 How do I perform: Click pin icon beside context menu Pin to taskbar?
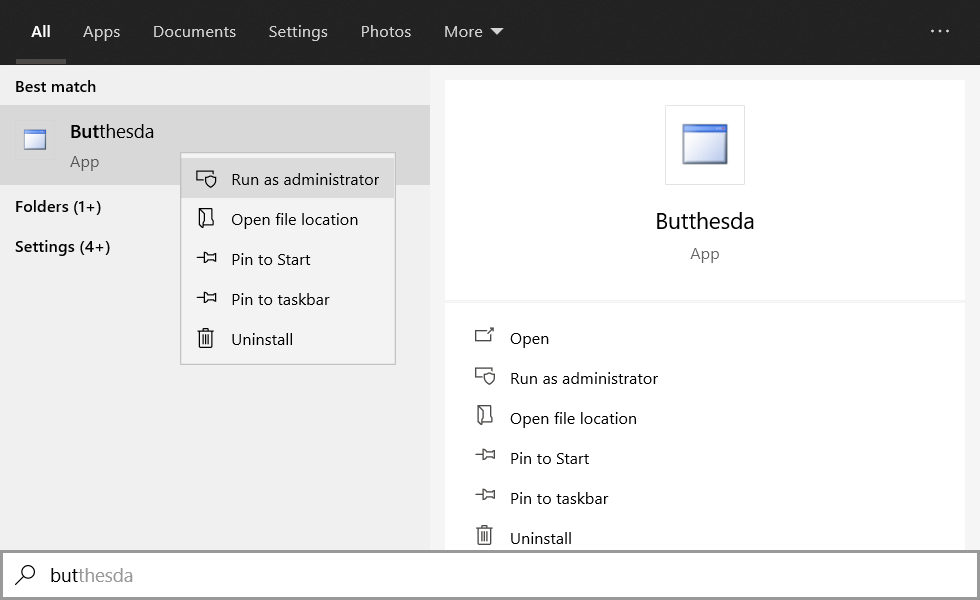tap(206, 298)
